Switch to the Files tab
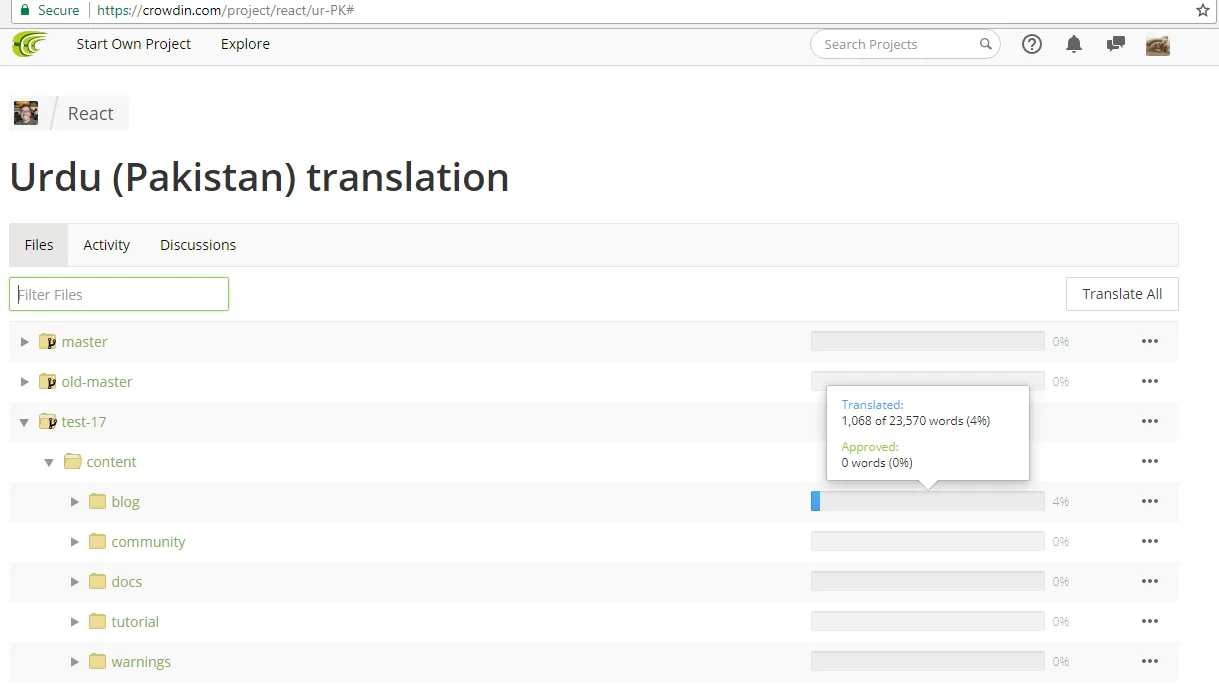This screenshot has height=685, width=1219. pyautogui.click(x=39, y=245)
